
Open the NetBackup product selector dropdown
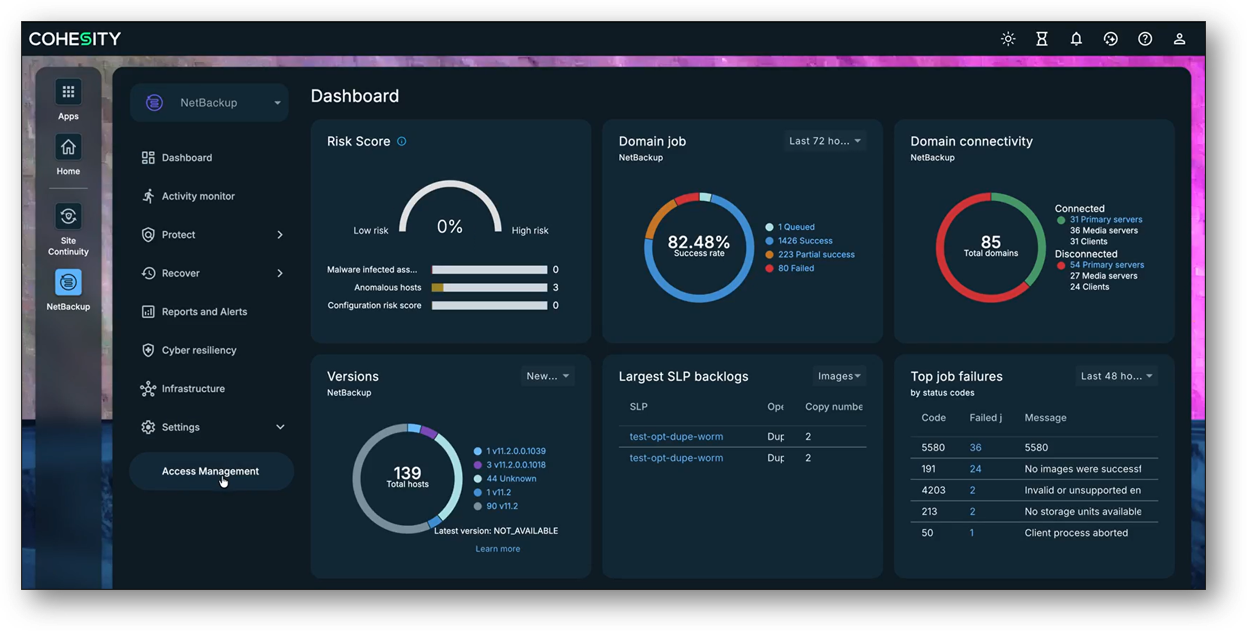point(209,103)
